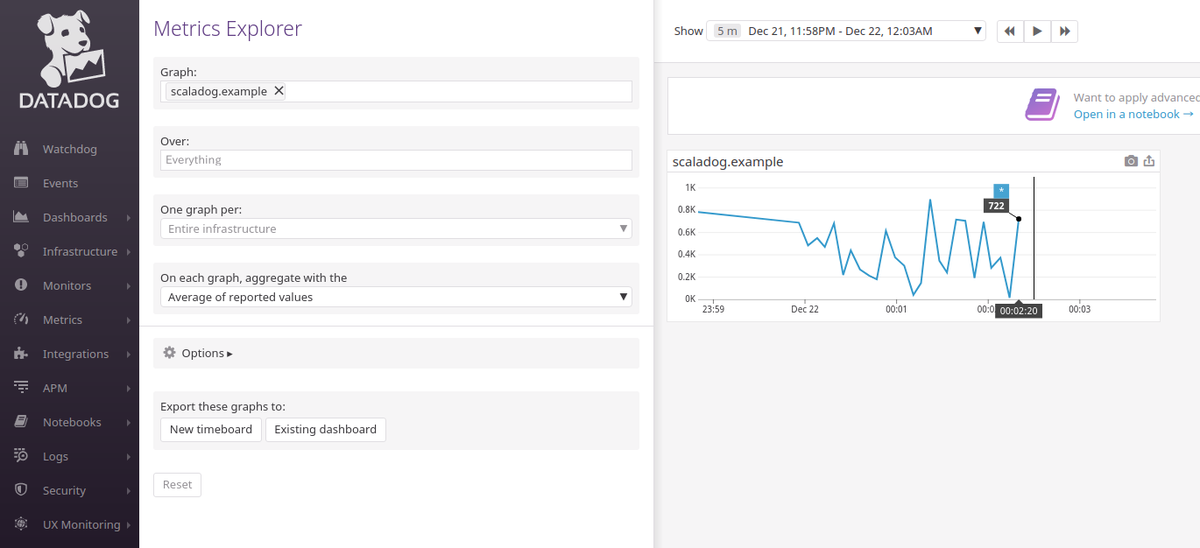Expand Integrations submenu arrow
Viewport: 1200px width, 548px height.
(129, 354)
